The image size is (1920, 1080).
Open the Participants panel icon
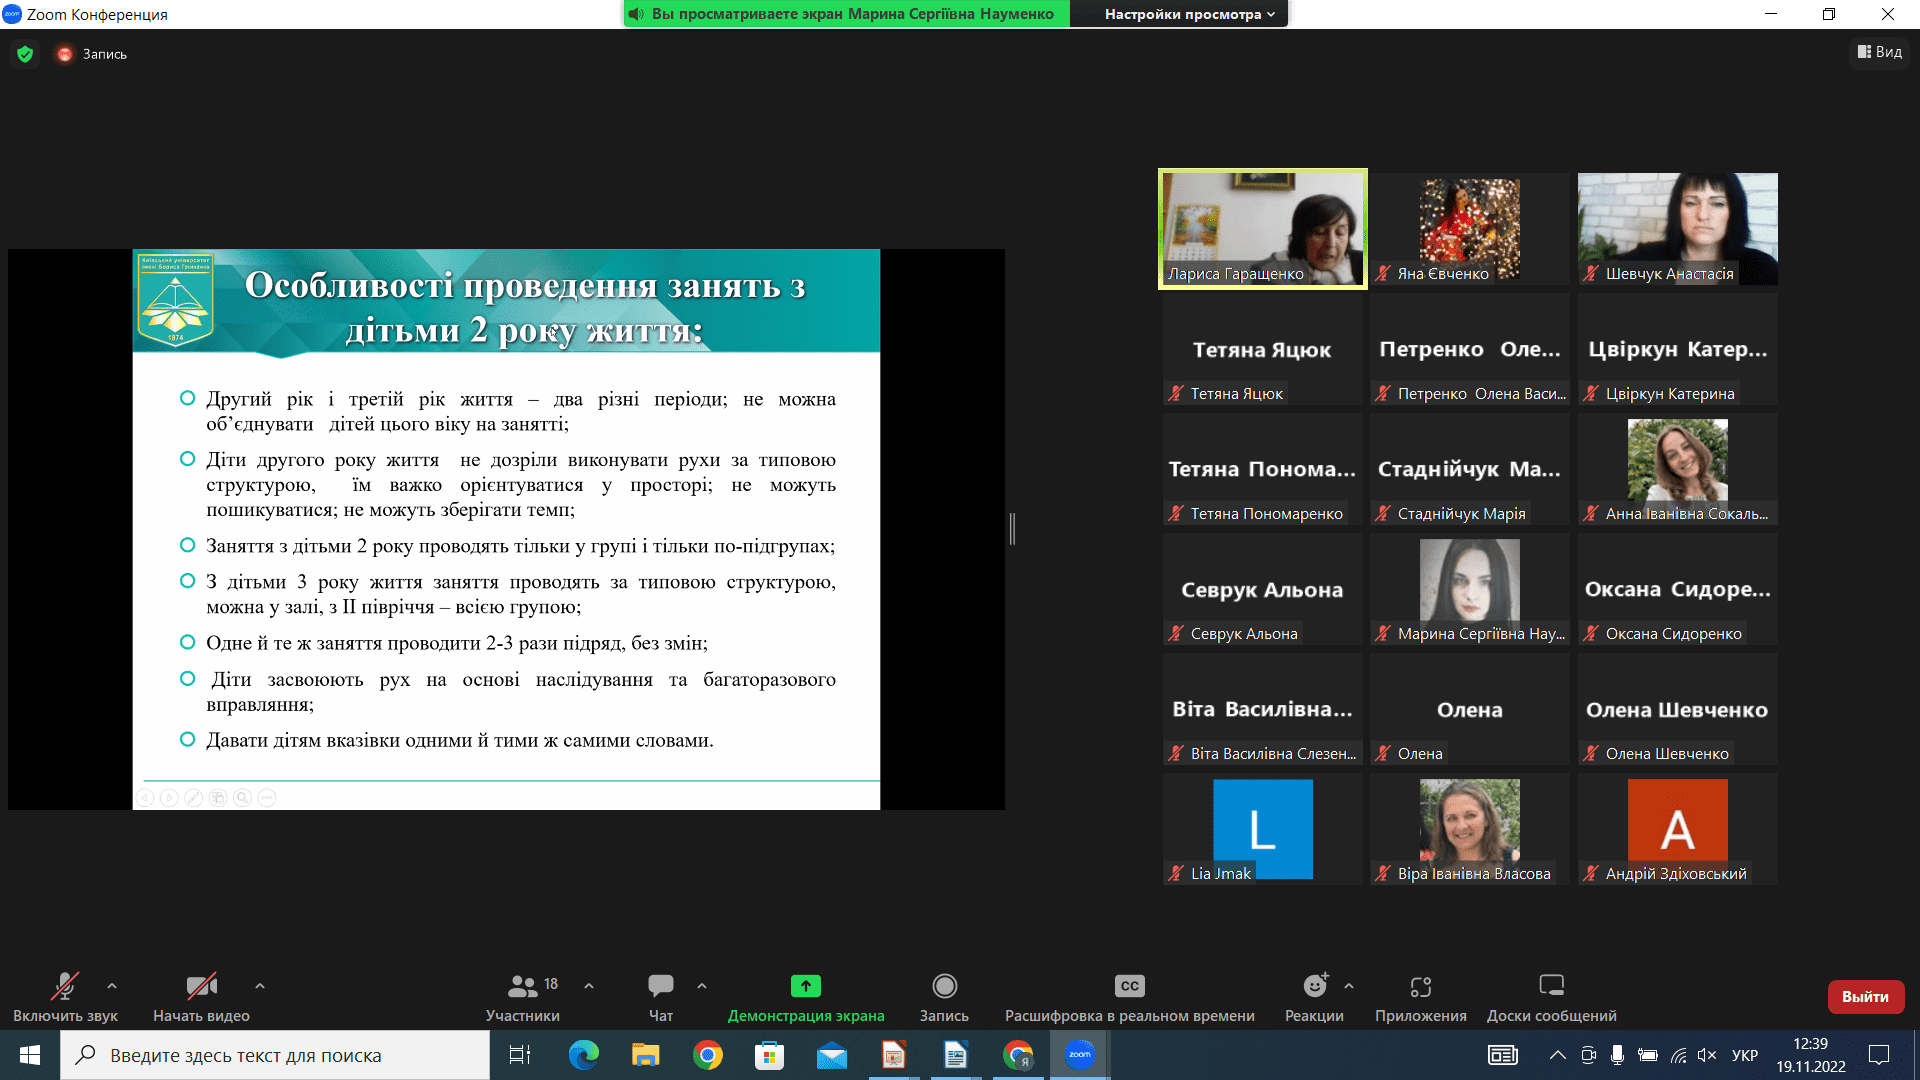tap(522, 986)
